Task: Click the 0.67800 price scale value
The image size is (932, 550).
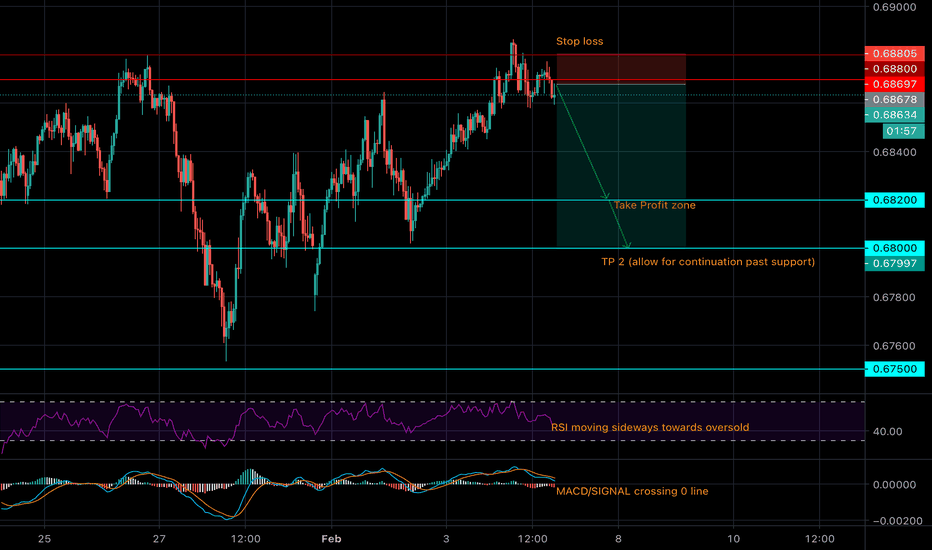Action: (x=895, y=297)
